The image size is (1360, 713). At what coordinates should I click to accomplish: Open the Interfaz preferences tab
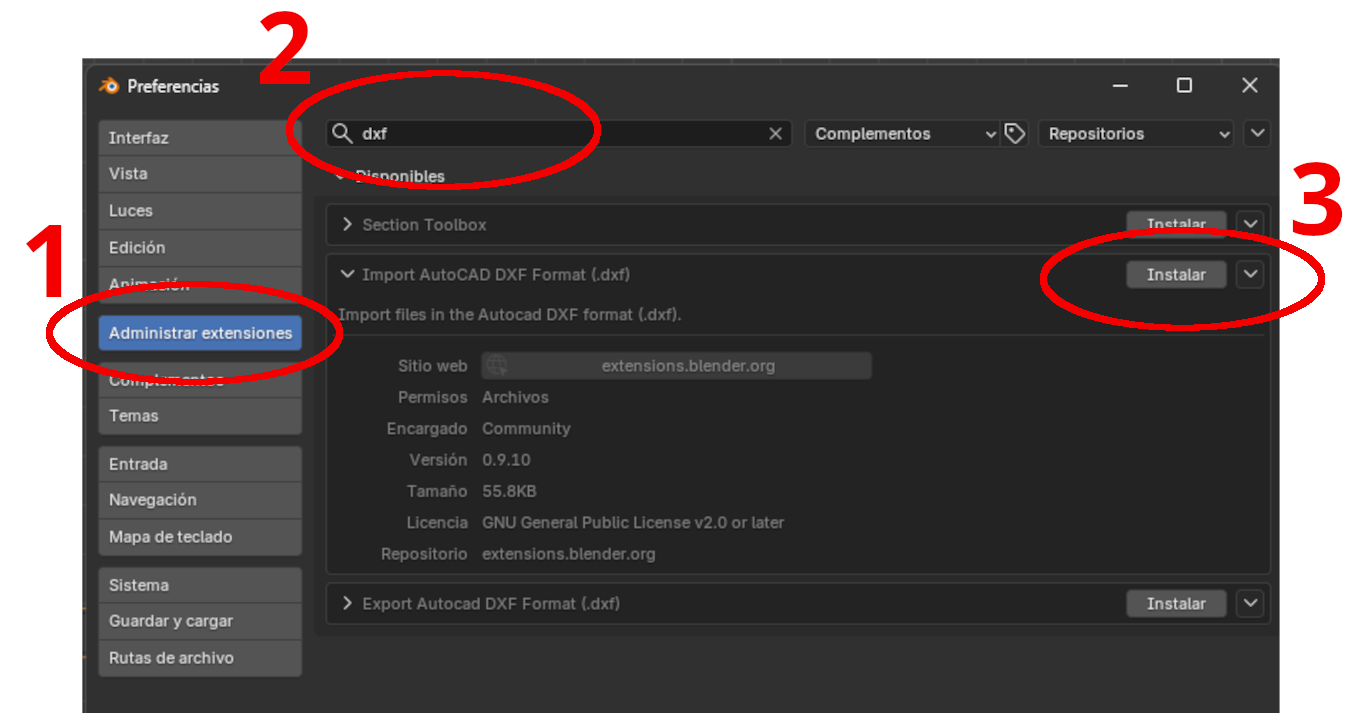pyautogui.click(x=200, y=138)
